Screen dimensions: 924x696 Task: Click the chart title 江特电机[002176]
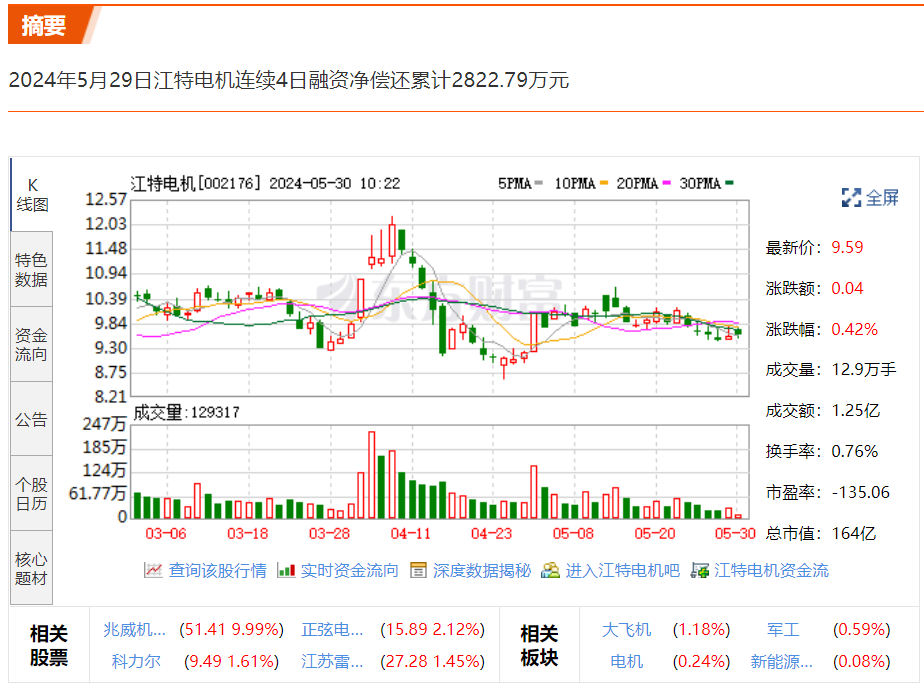195,183
